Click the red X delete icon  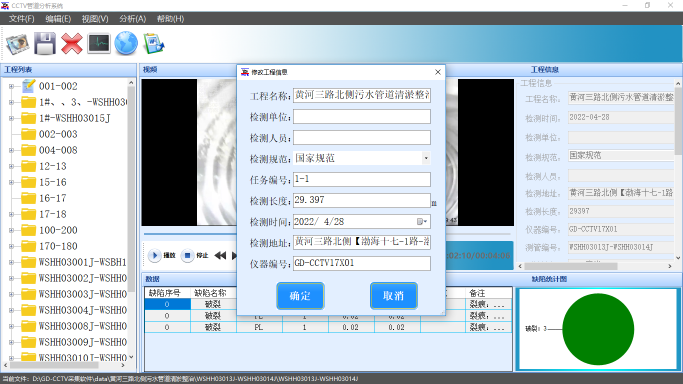click(x=72, y=44)
